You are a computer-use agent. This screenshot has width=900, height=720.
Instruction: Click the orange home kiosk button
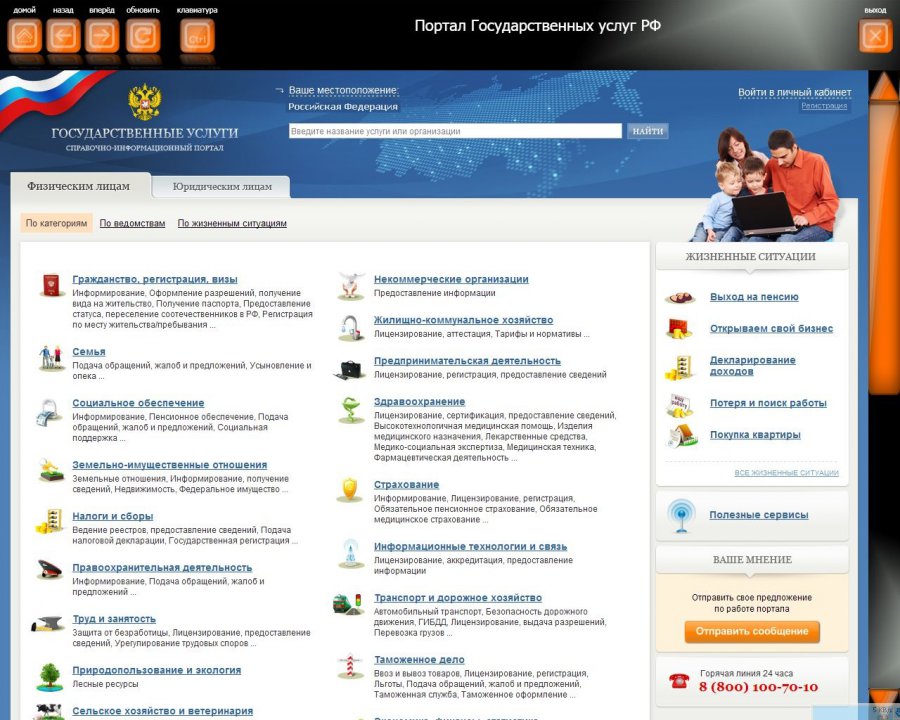(x=25, y=37)
